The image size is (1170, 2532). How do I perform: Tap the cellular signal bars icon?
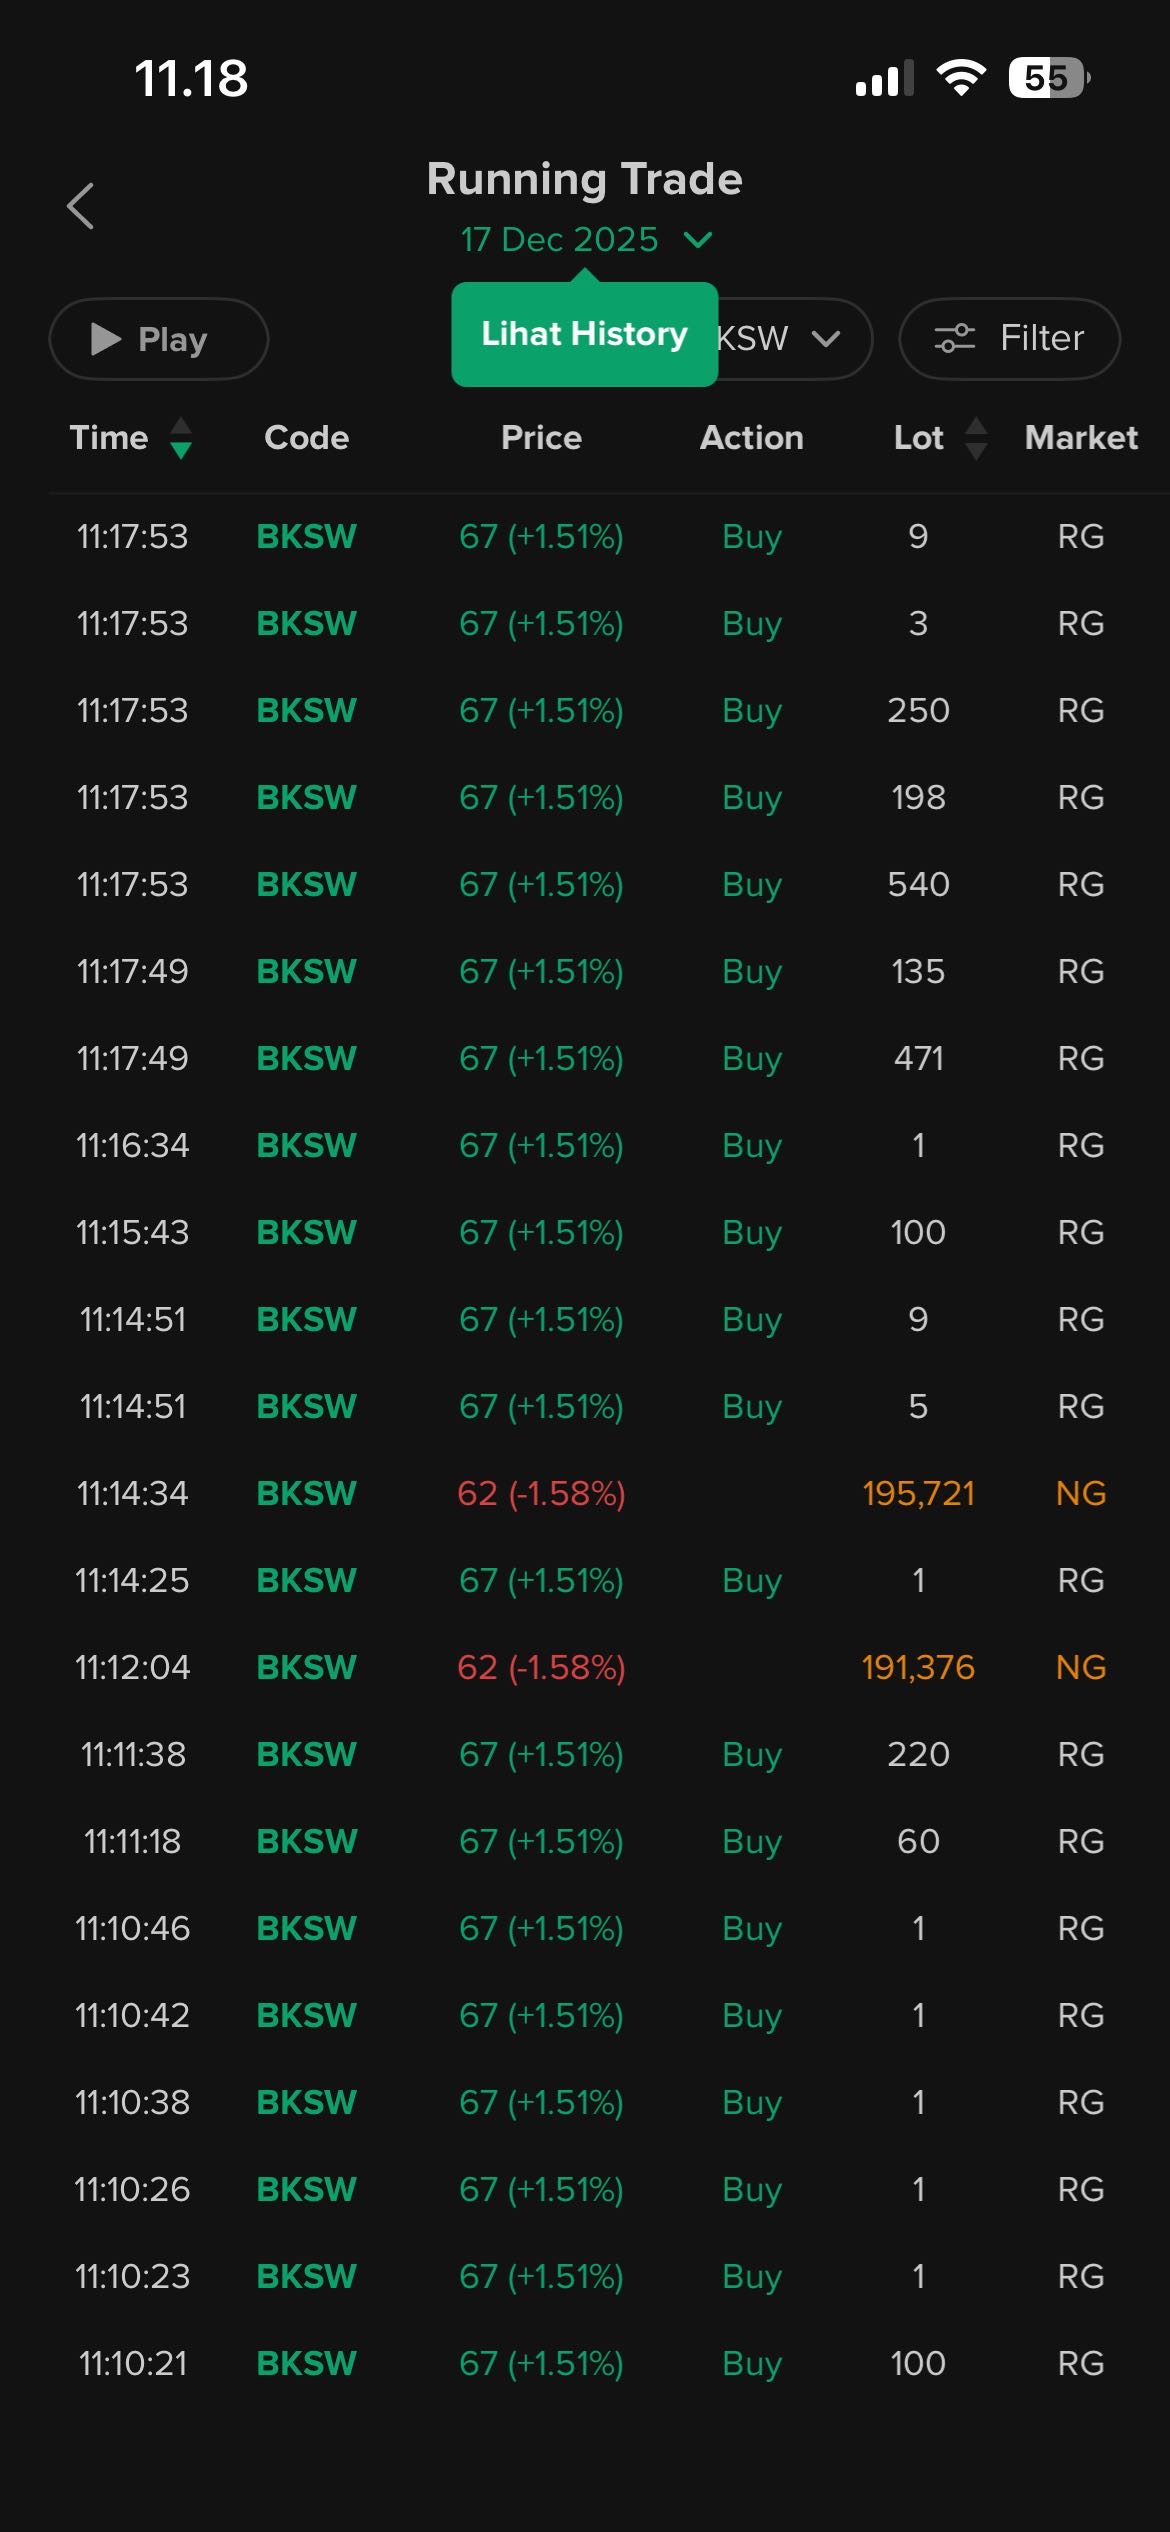pos(884,79)
